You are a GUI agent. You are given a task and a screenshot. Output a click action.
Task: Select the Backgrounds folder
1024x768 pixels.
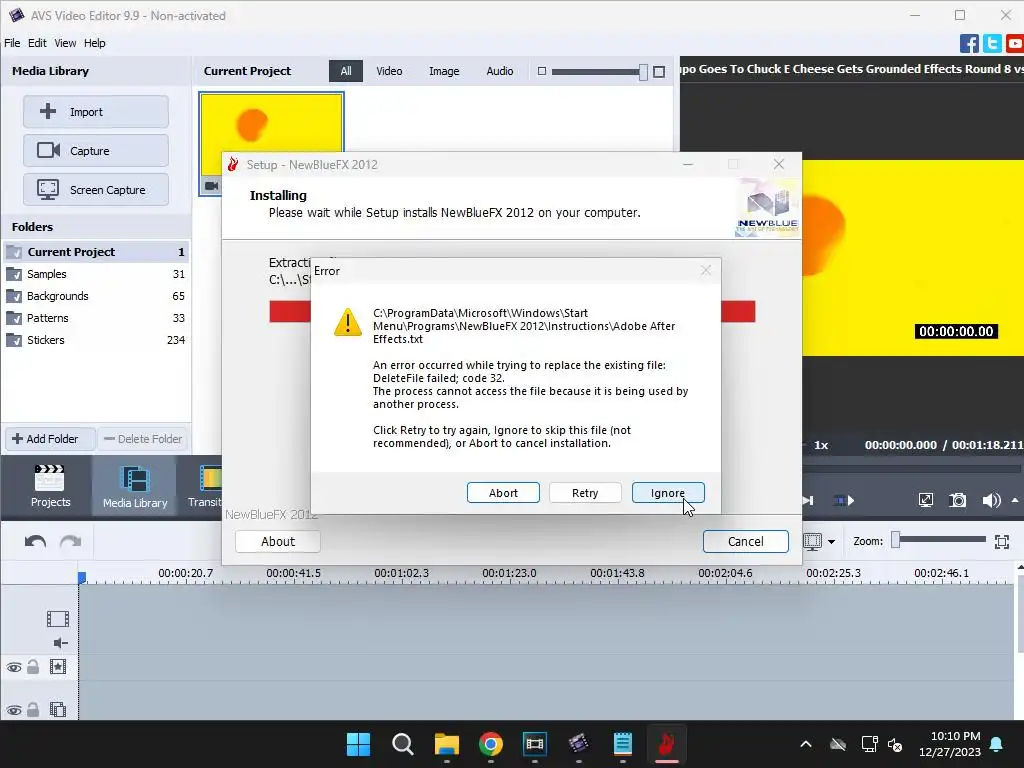96,296
